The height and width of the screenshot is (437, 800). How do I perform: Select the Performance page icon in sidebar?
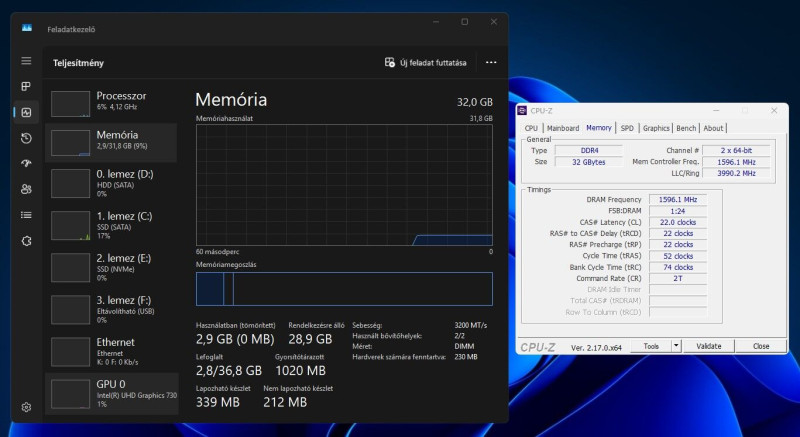[x=26, y=112]
